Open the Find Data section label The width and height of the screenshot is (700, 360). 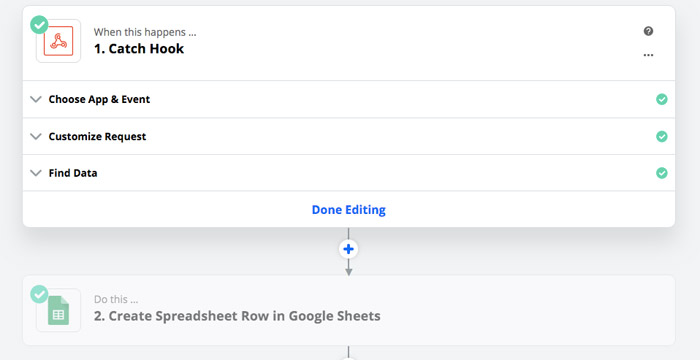pyautogui.click(x=73, y=173)
